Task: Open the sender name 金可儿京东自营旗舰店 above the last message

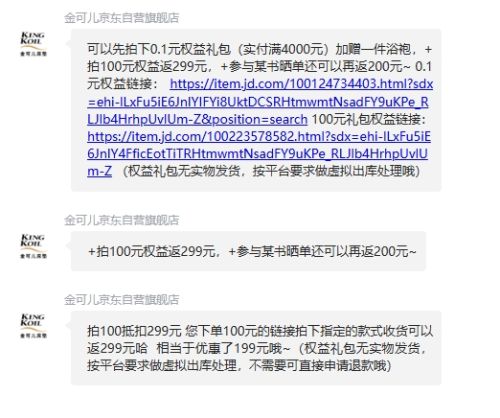Action: (122, 300)
